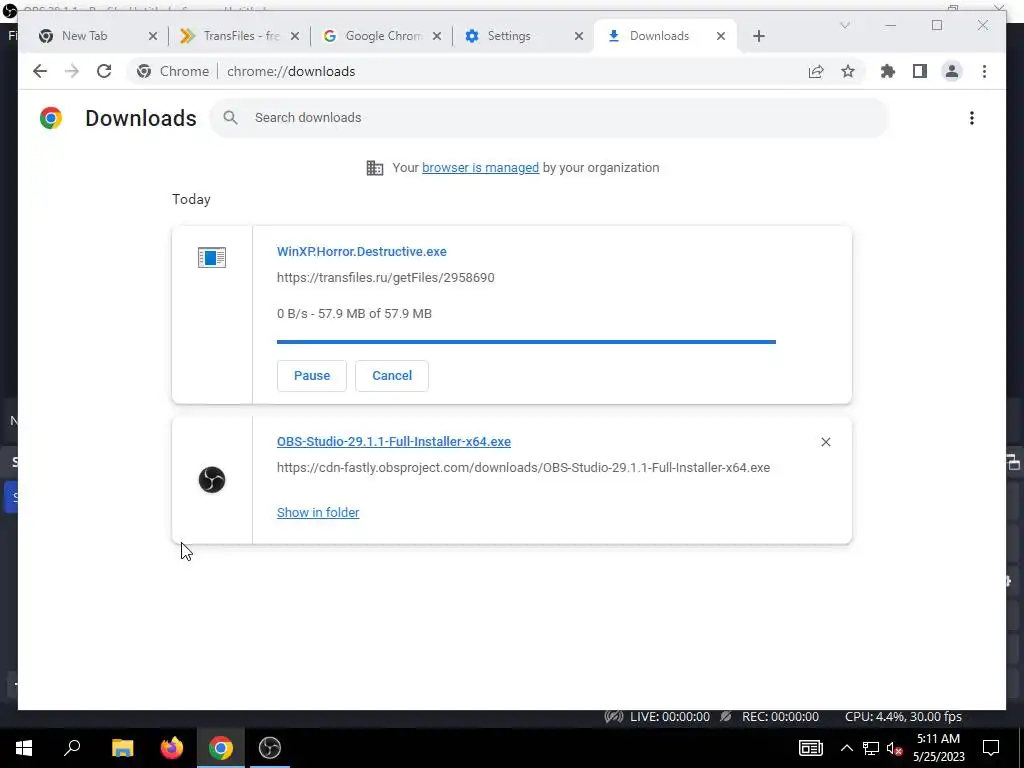
Task: Click Show in folder for OBS installer
Action: pos(318,513)
